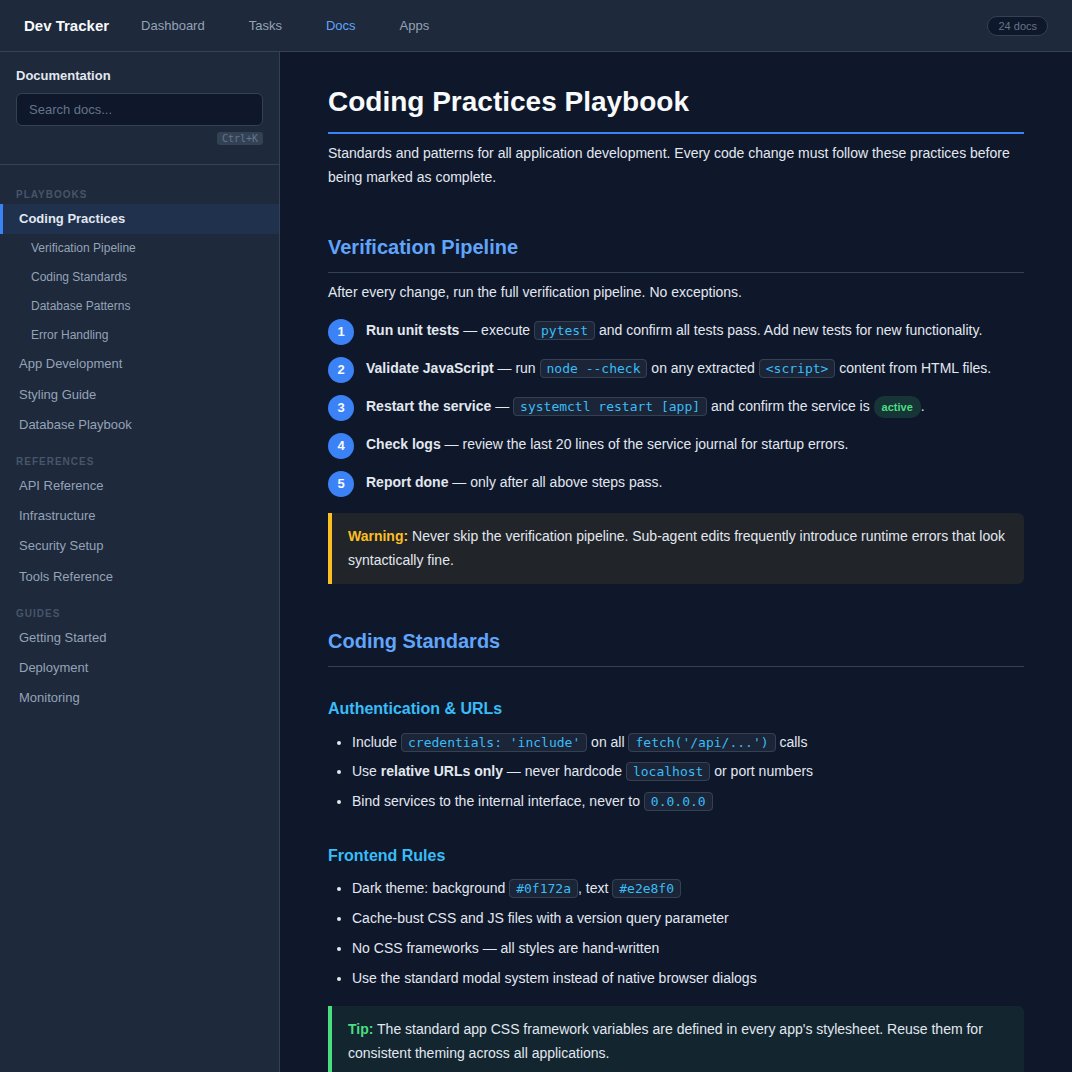The image size is (1072, 1072).
Task: Open the Database Patterns sidebar entry
Action: [80, 306]
